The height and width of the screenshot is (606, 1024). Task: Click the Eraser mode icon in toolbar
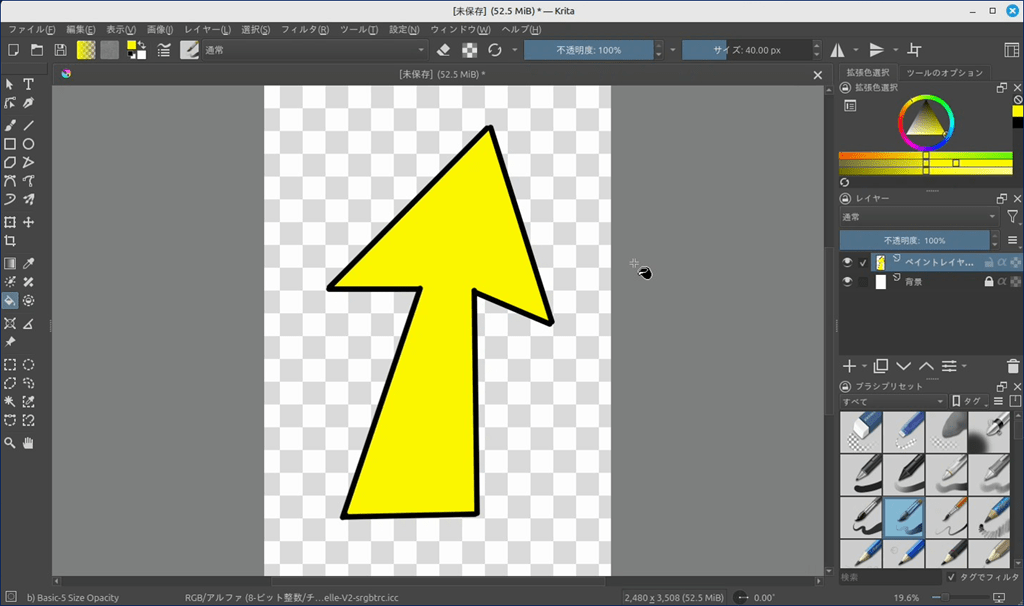(444, 50)
